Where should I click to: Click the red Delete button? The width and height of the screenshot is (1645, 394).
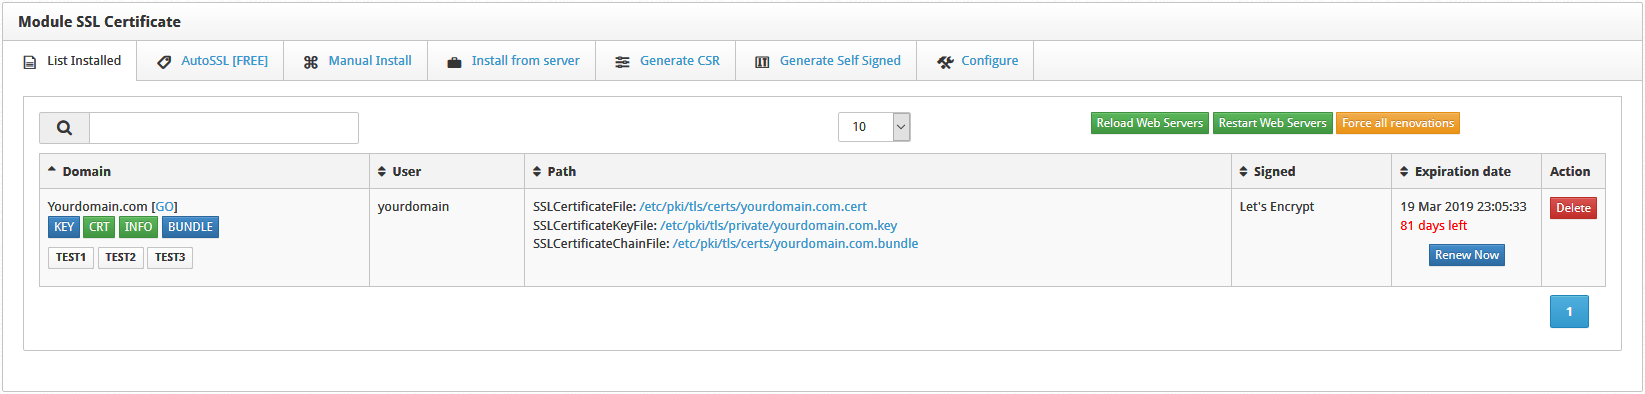[x=1573, y=208]
